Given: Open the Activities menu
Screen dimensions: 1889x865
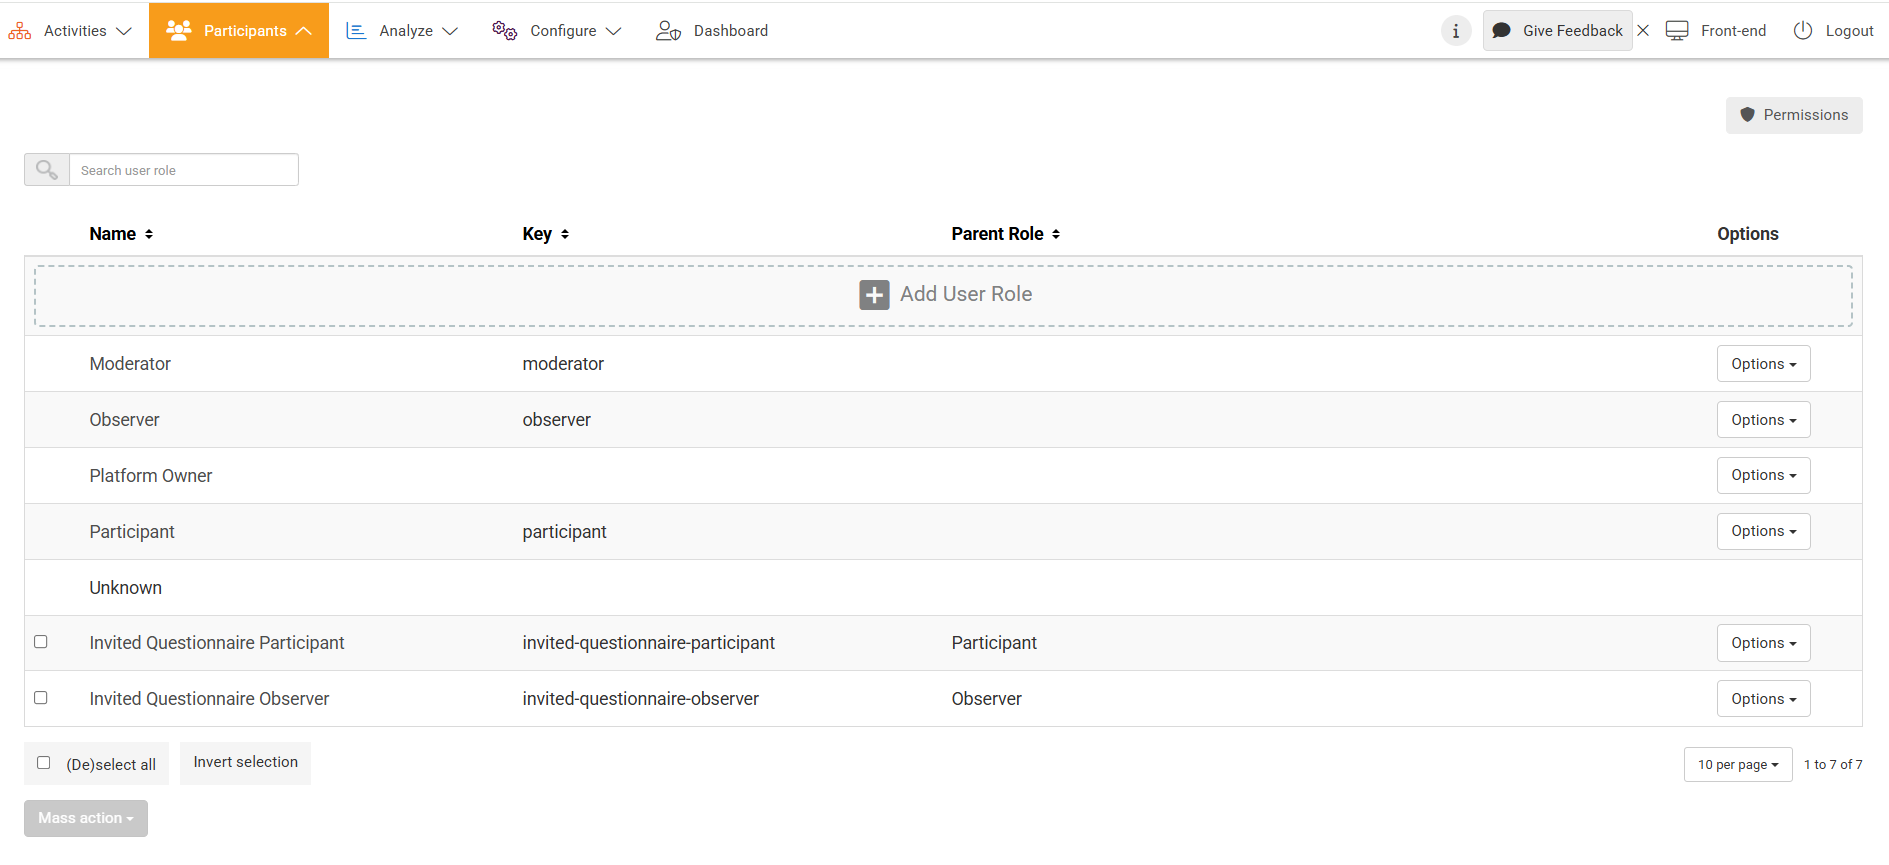Looking at the screenshot, I should (x=70, y=31).
